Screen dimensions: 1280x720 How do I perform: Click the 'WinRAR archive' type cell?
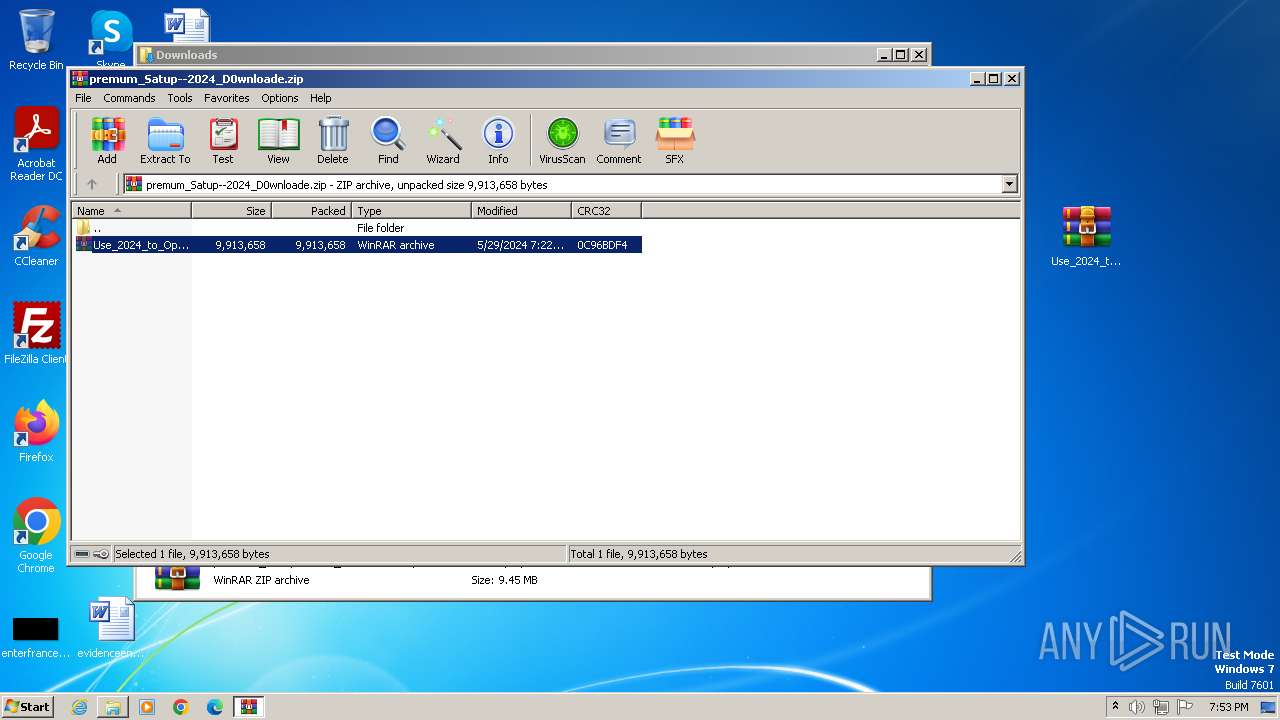tap(396, 245)
